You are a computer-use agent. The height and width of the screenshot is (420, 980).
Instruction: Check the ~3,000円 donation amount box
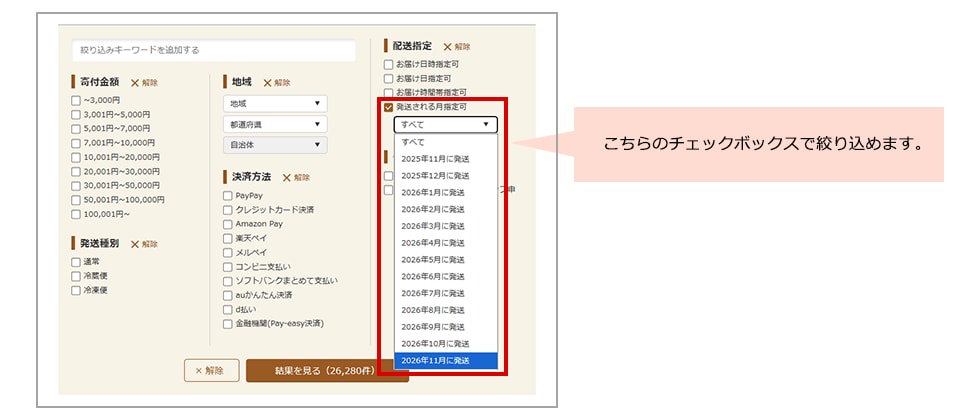(x=76, y=100)
